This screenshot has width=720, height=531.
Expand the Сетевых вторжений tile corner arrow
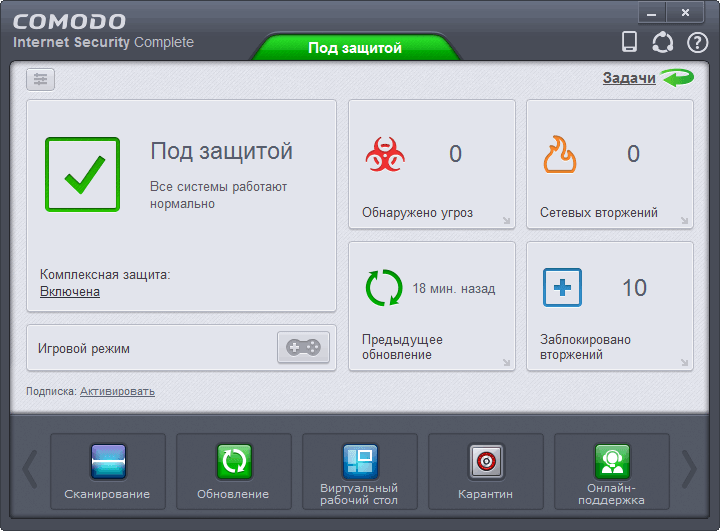684,220
